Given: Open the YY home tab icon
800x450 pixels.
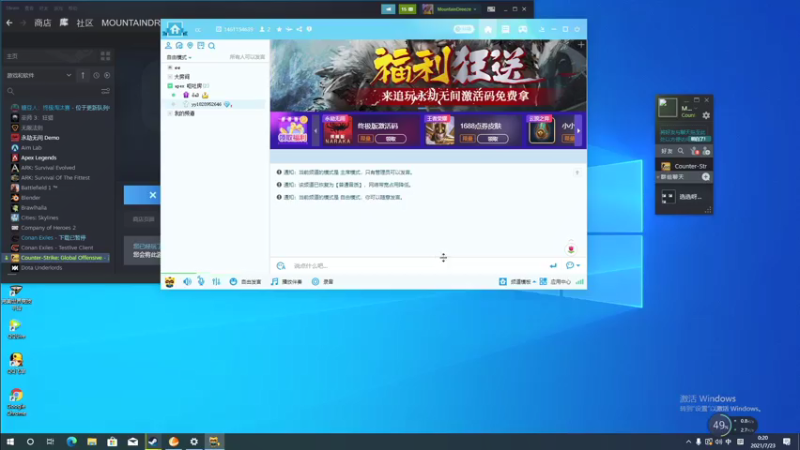Looking at the screenshot, I should coord(488,30).
